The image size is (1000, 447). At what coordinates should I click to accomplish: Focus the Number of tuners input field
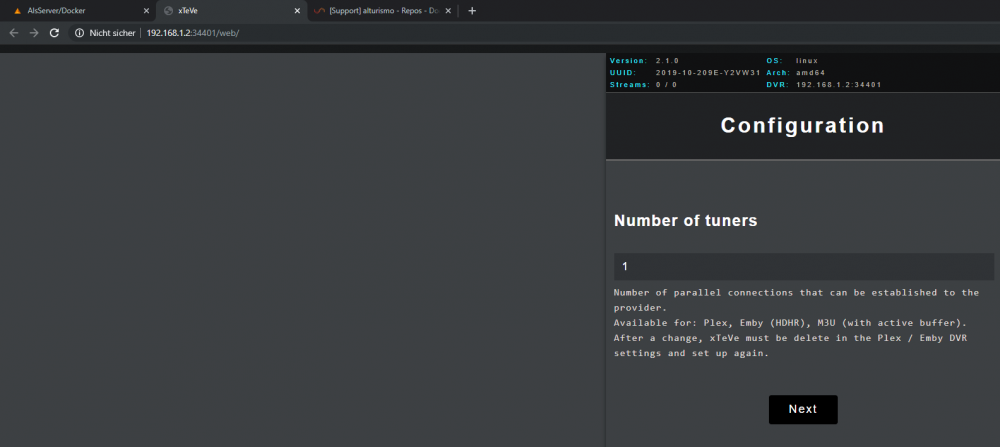point(804,267)
